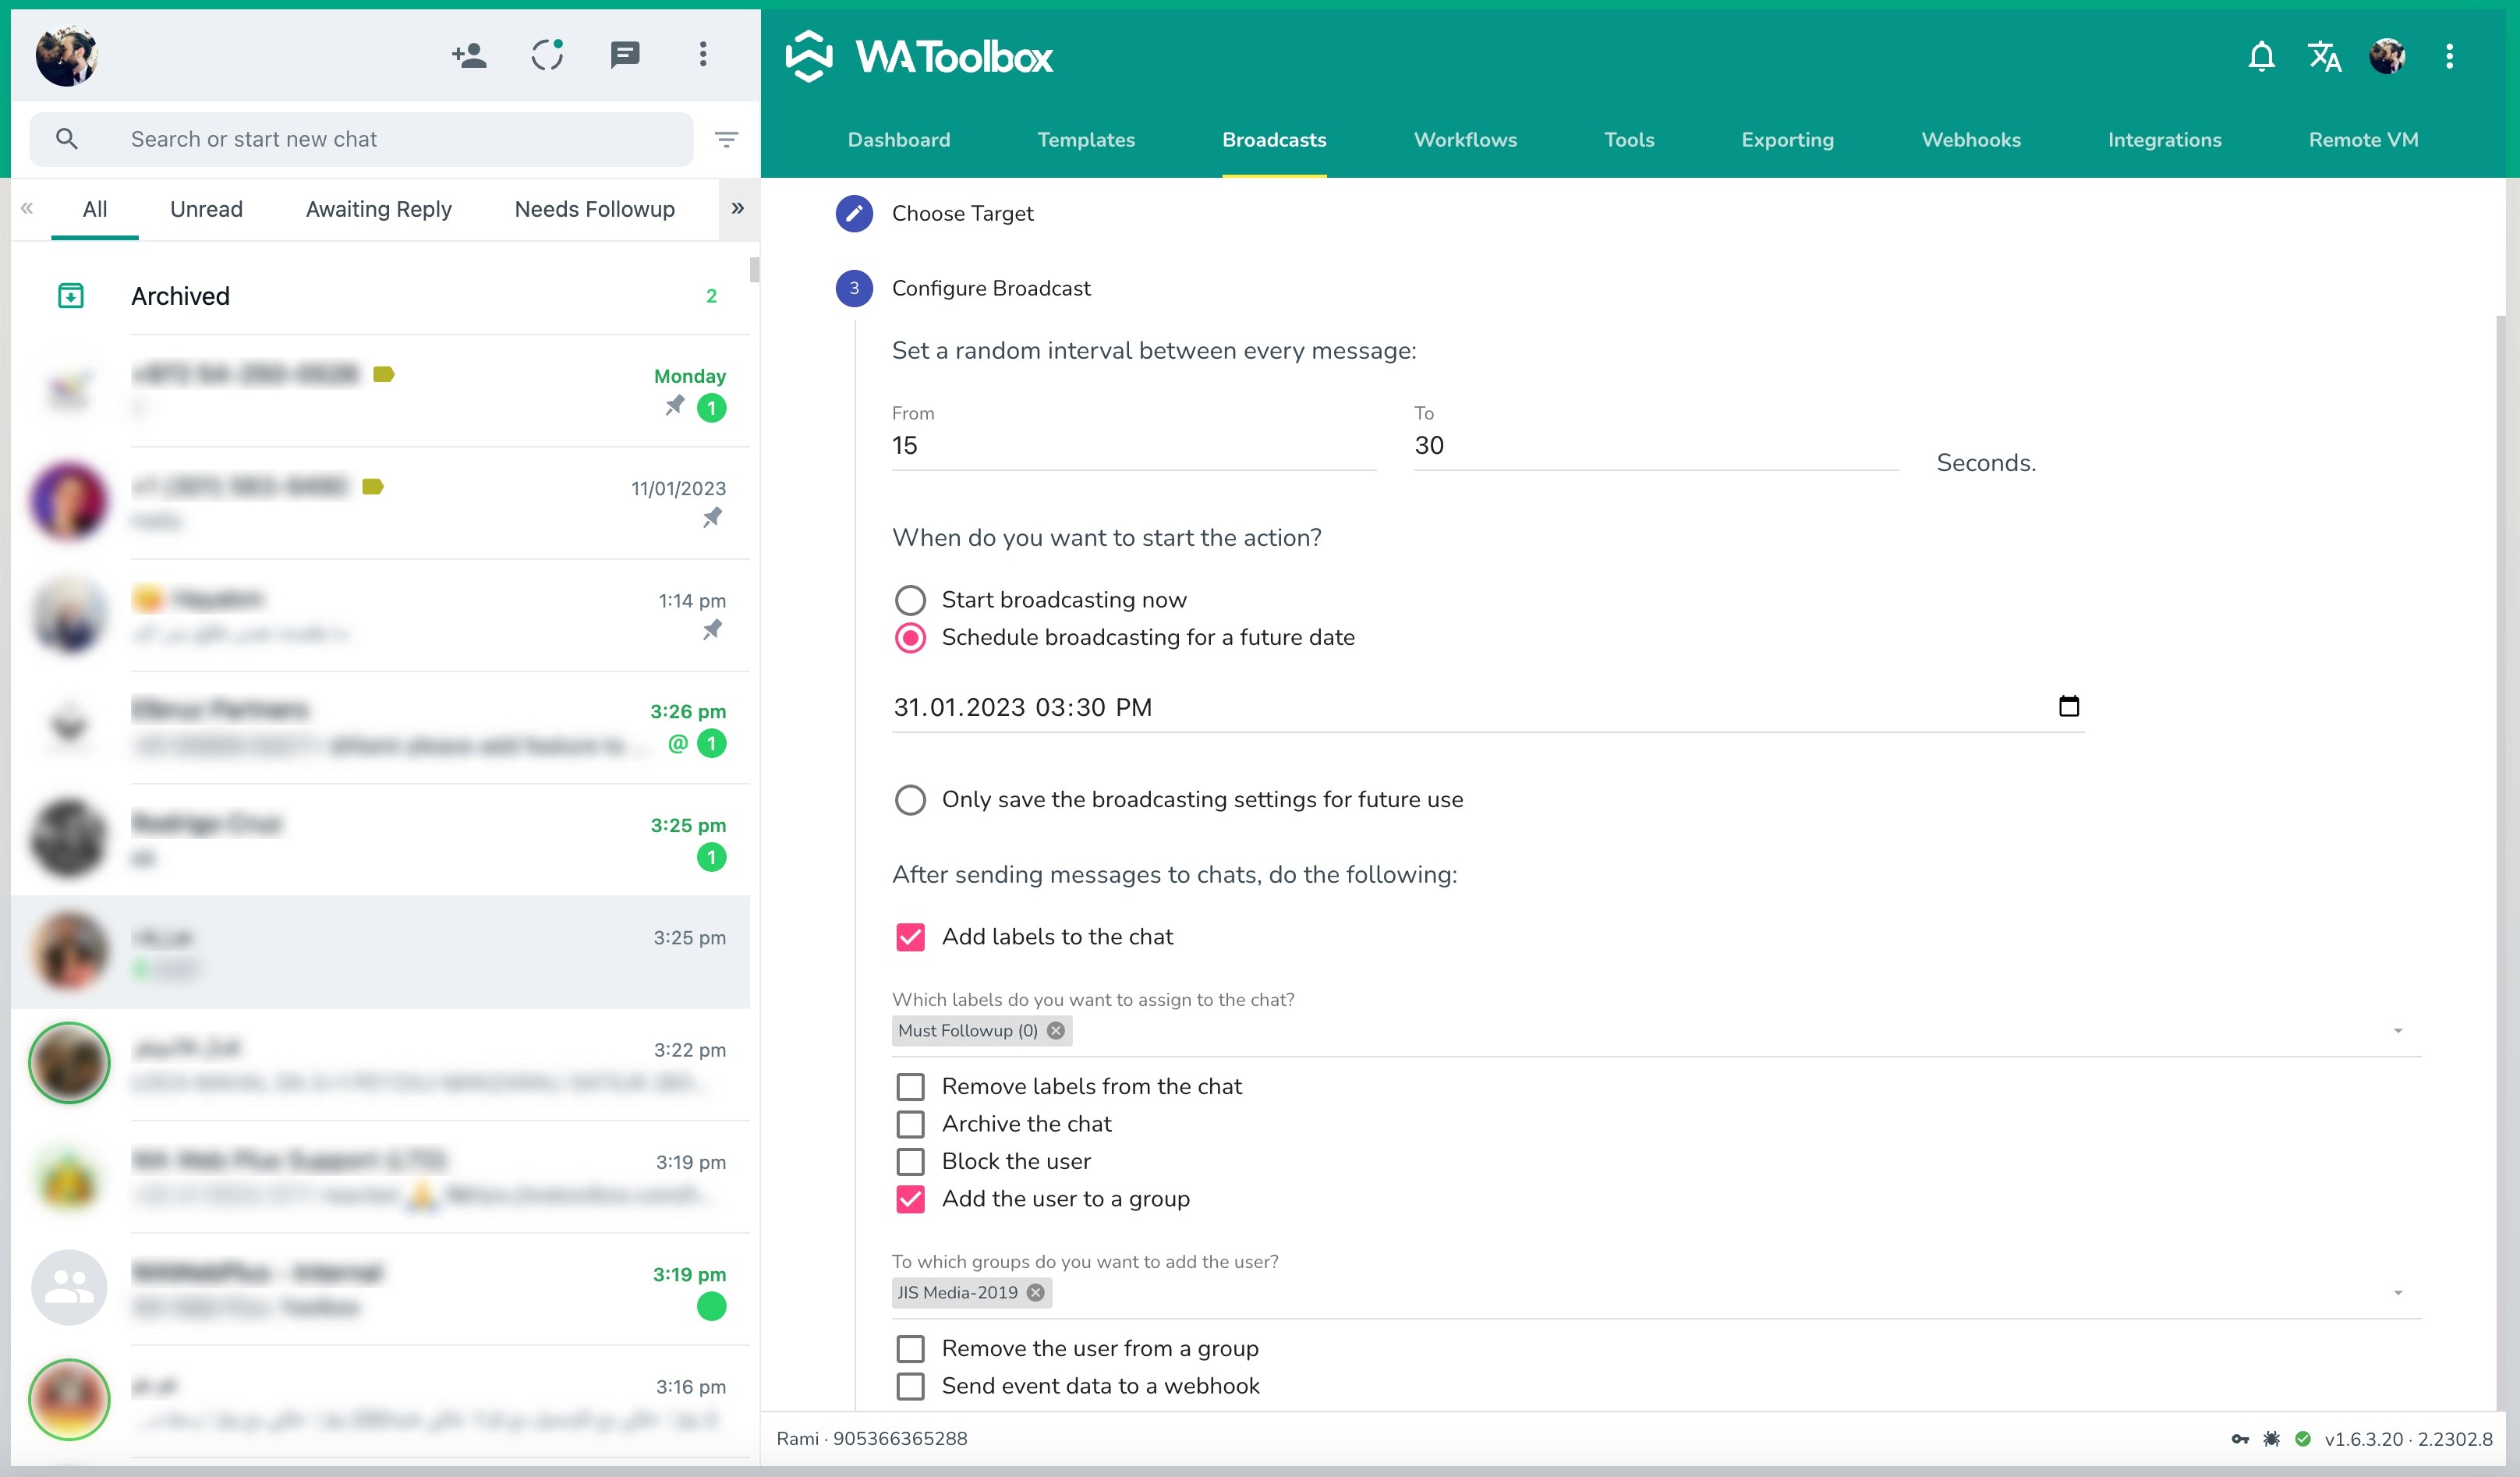Viewport: 2520px width, 1477px height.
Task: Open the calendar date picker icon
Action: (2068, 707)
